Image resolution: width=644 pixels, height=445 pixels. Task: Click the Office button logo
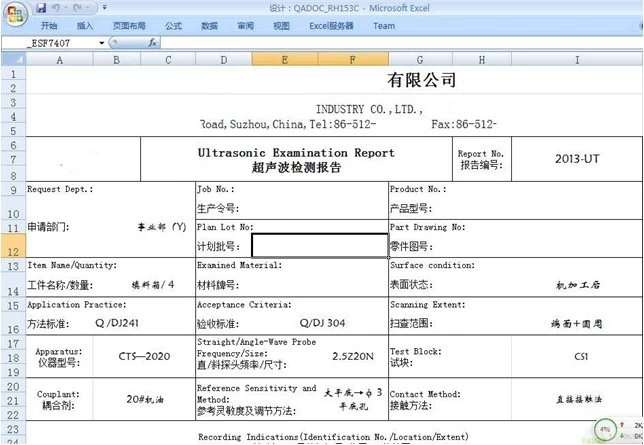tap(14, 12)
